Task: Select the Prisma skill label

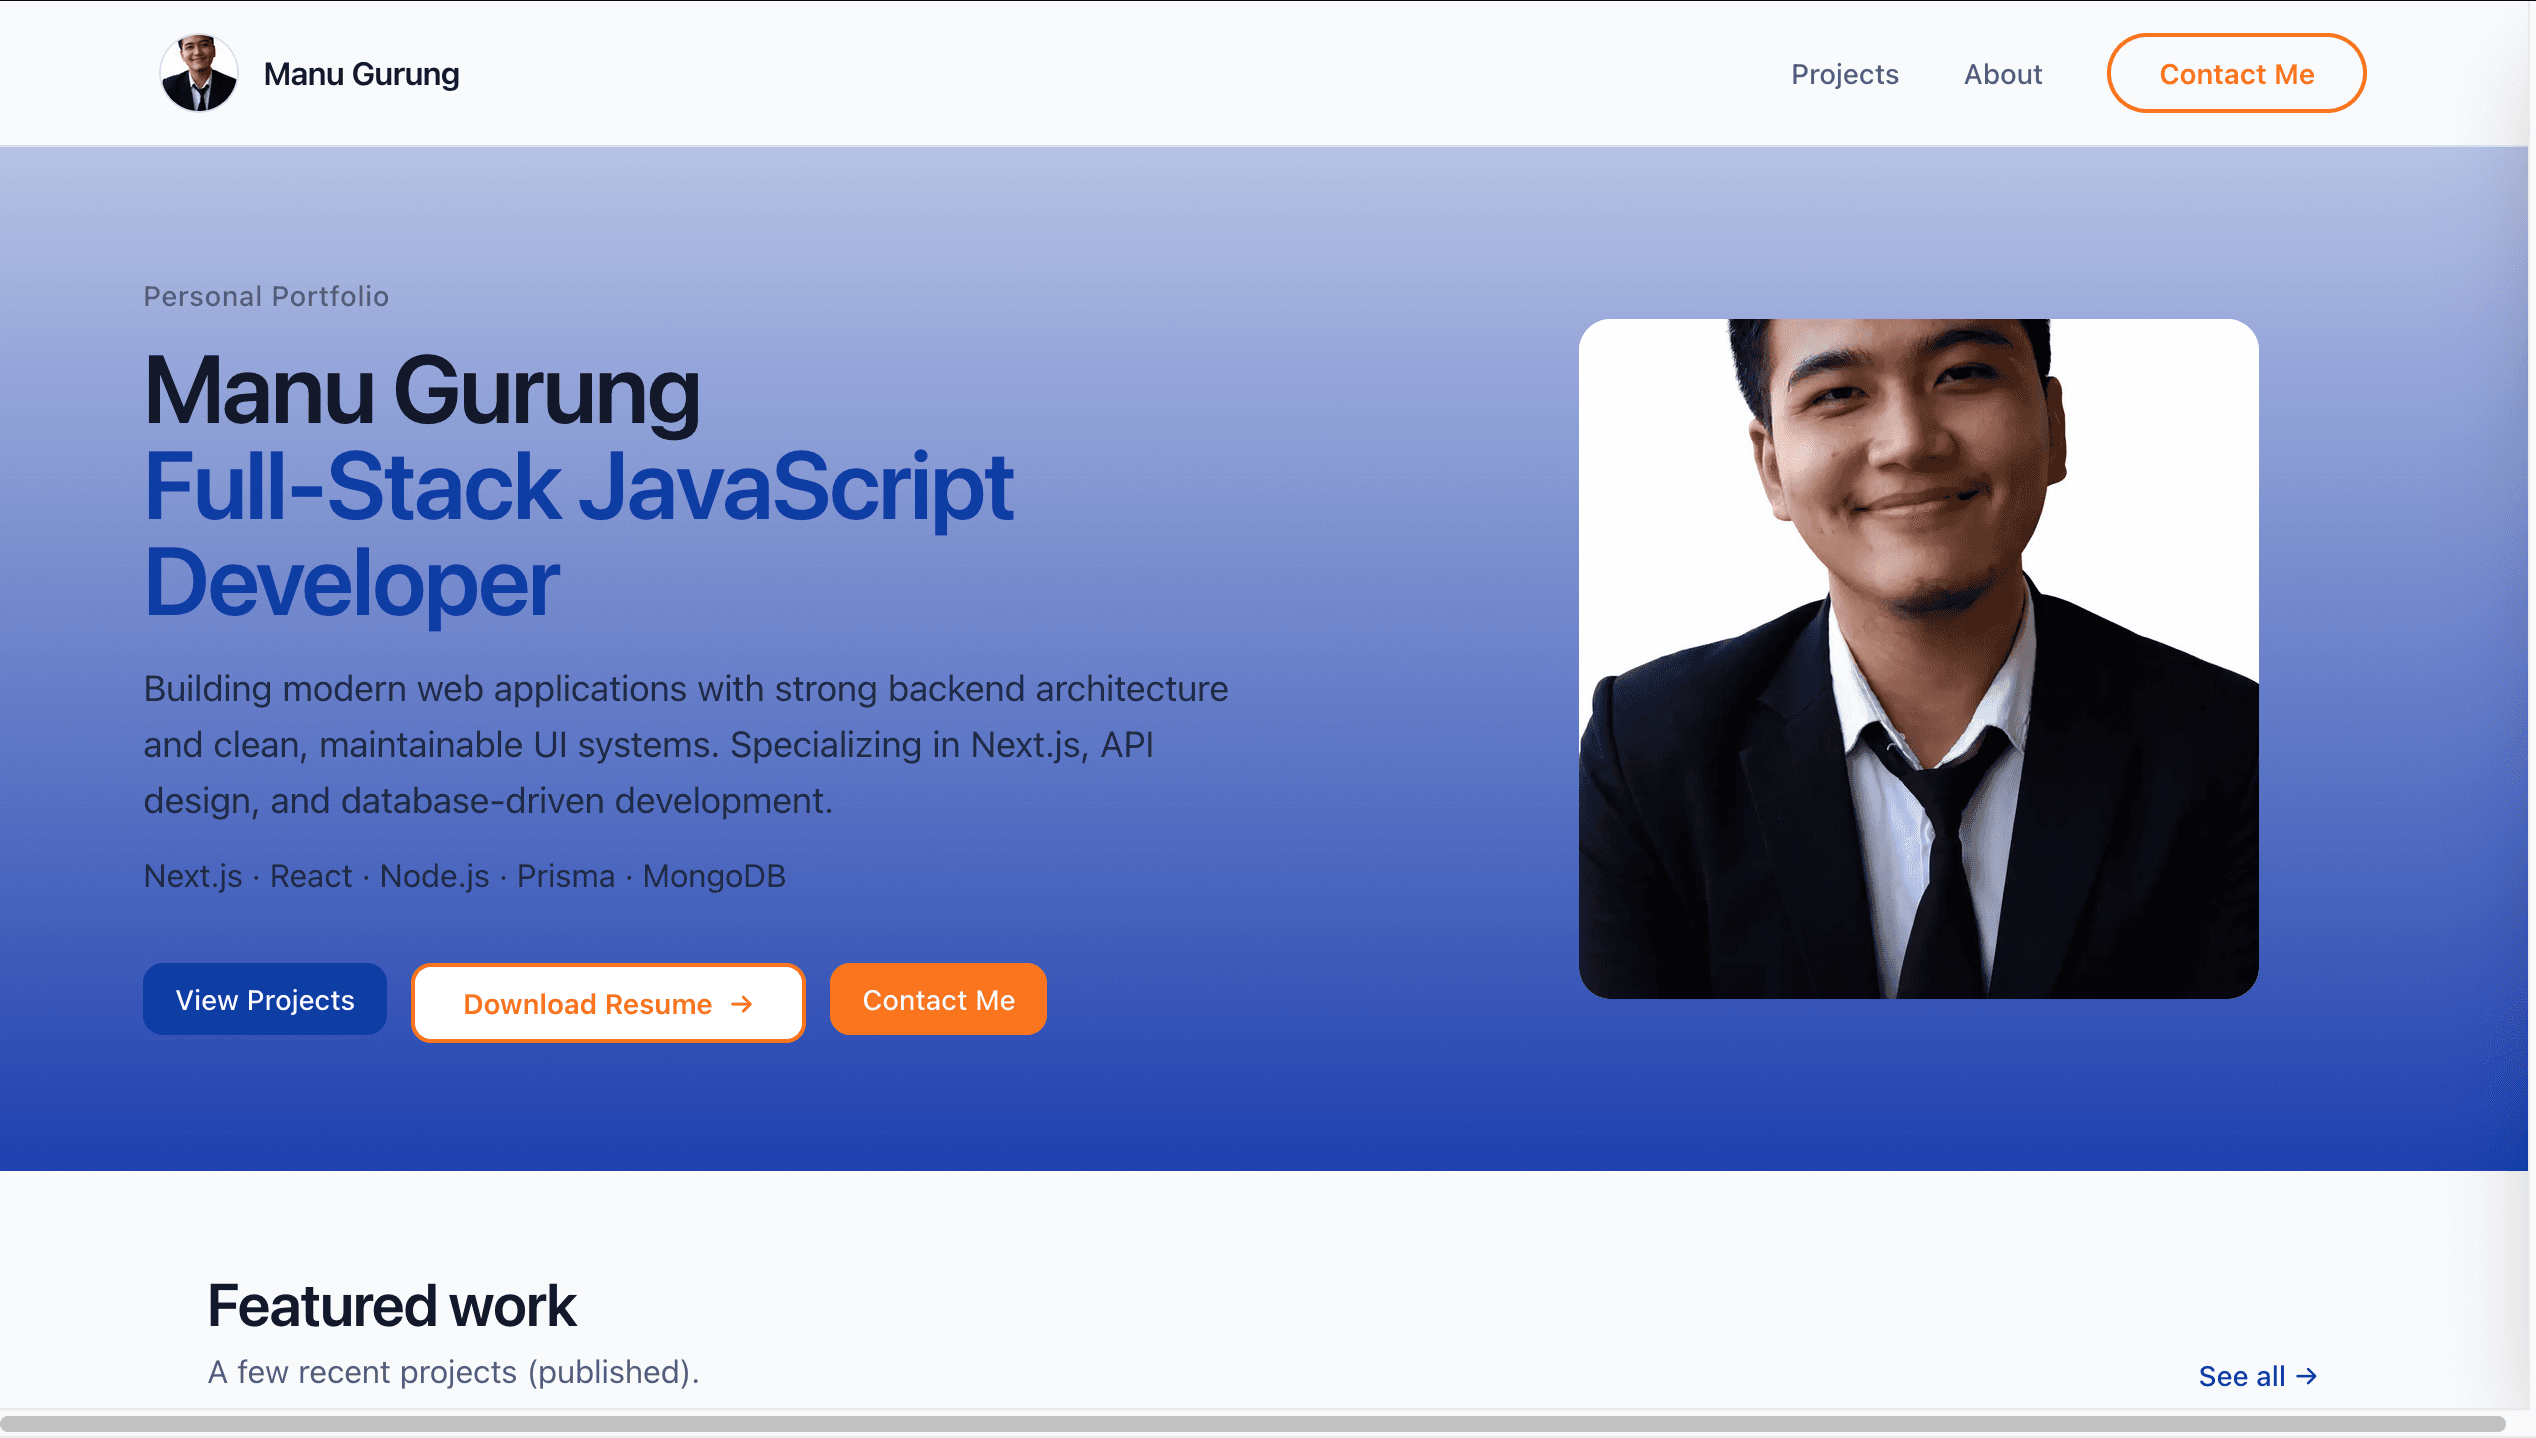Action: coord(565,876)
